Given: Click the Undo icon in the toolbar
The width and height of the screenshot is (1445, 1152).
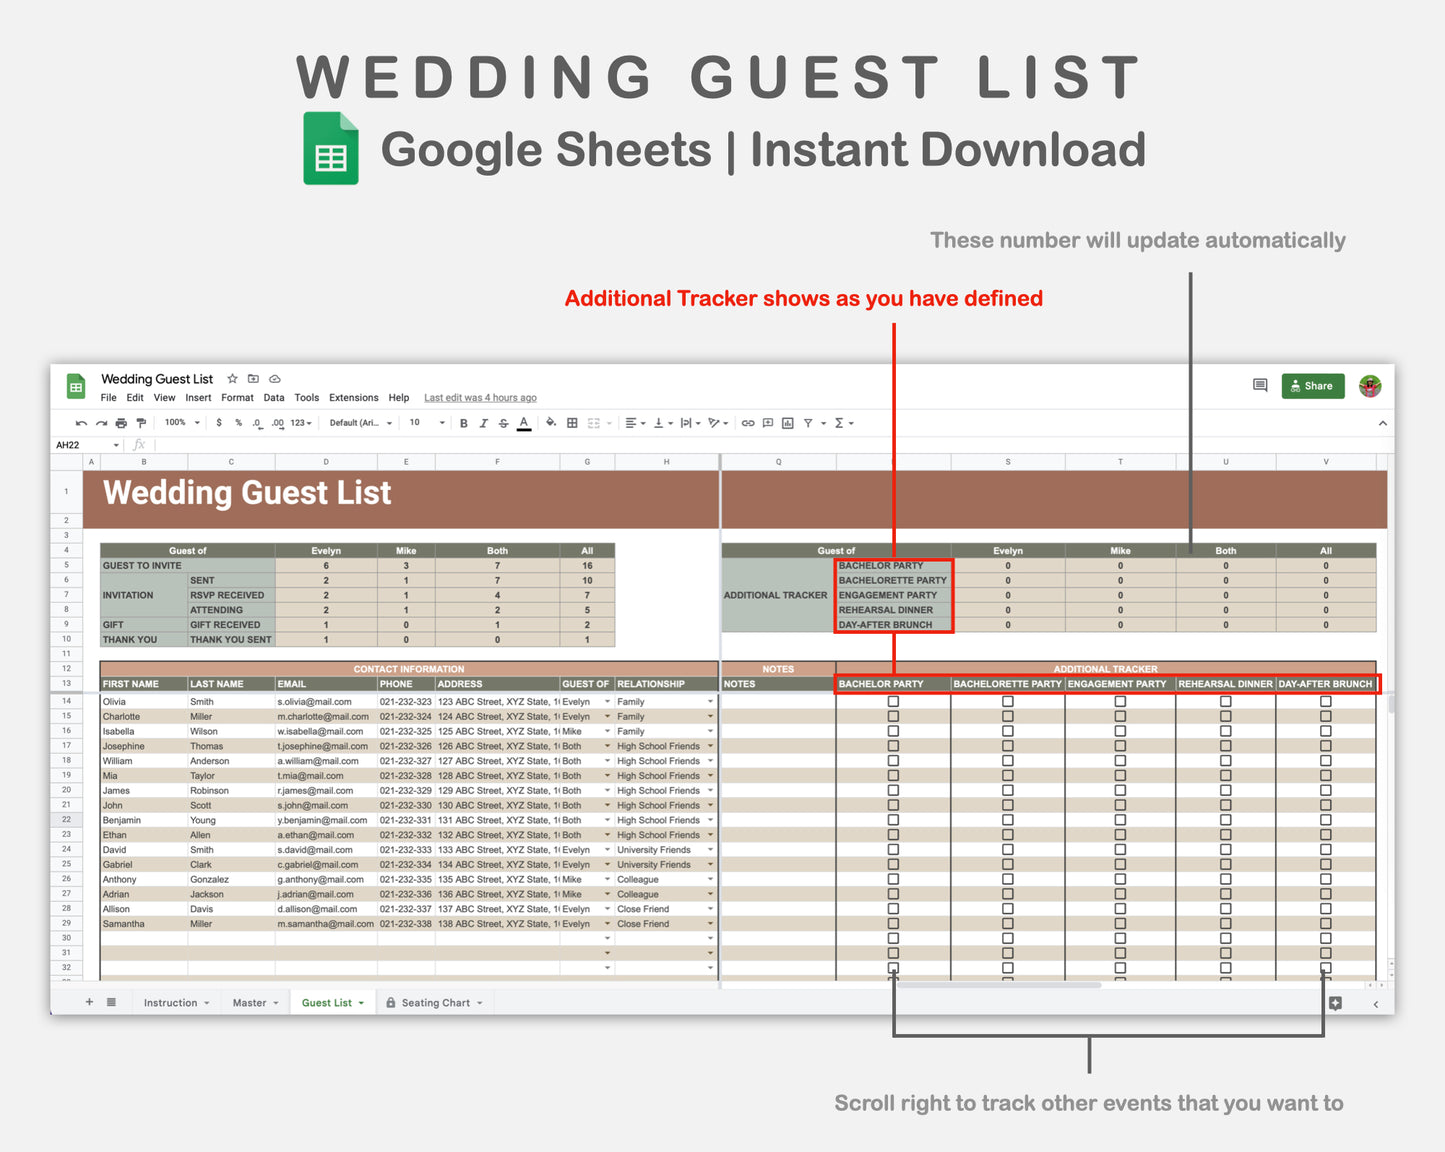Looking at the screenshot, I should coord(81,423).
